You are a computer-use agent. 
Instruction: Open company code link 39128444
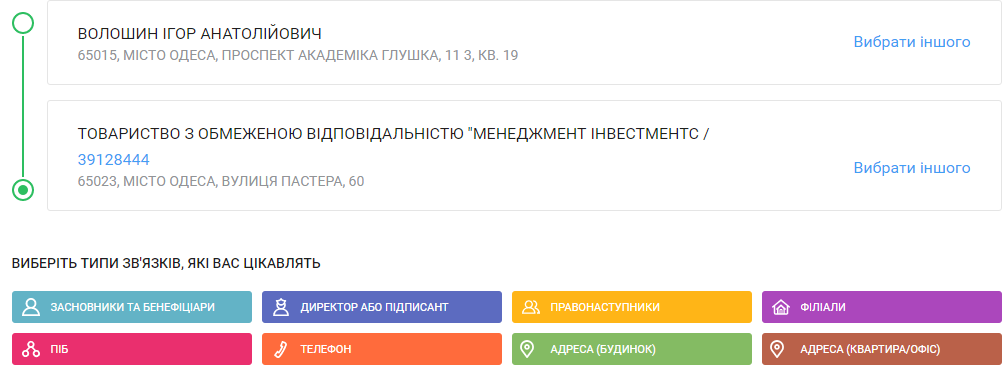click(114, 159)
